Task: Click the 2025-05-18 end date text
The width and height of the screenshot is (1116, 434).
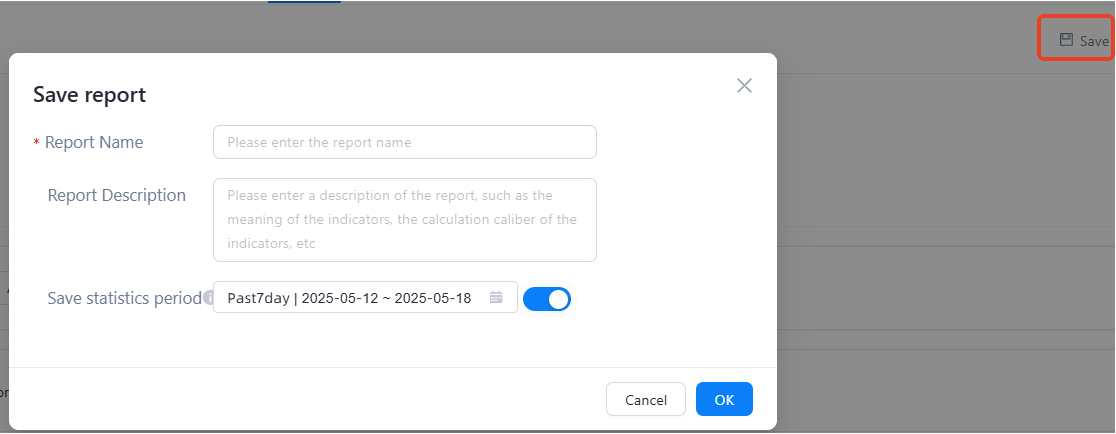Action: click(x=434, y=298)
